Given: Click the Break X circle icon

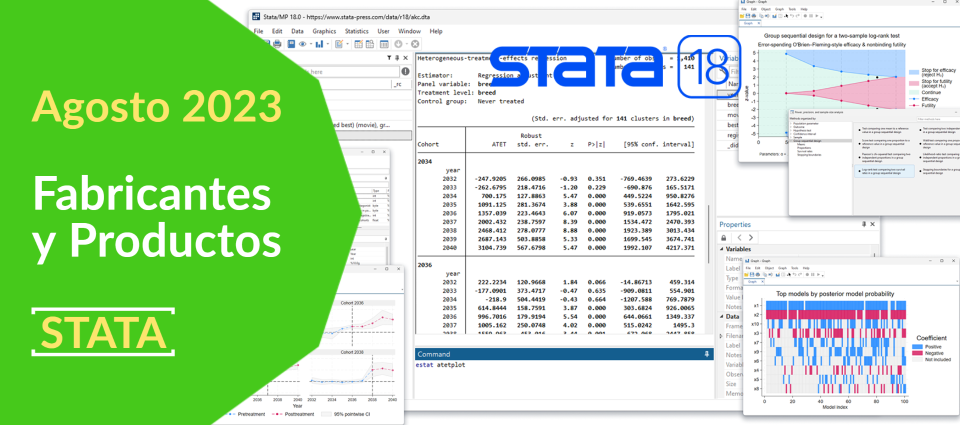Looking at the screenshot, I should pyautogui.click(x=415, y=43).
